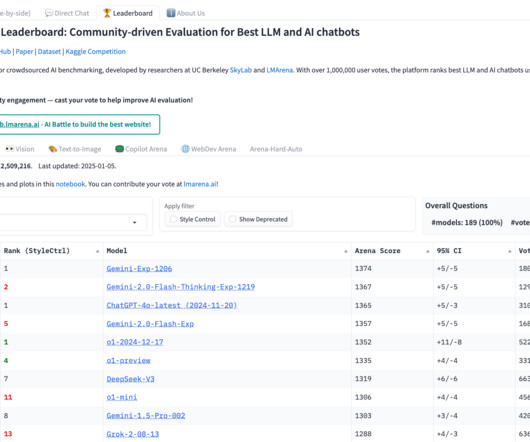530x442 pixels.
Task: Follow the SkyLab link
Action: [x=241, y=70]
